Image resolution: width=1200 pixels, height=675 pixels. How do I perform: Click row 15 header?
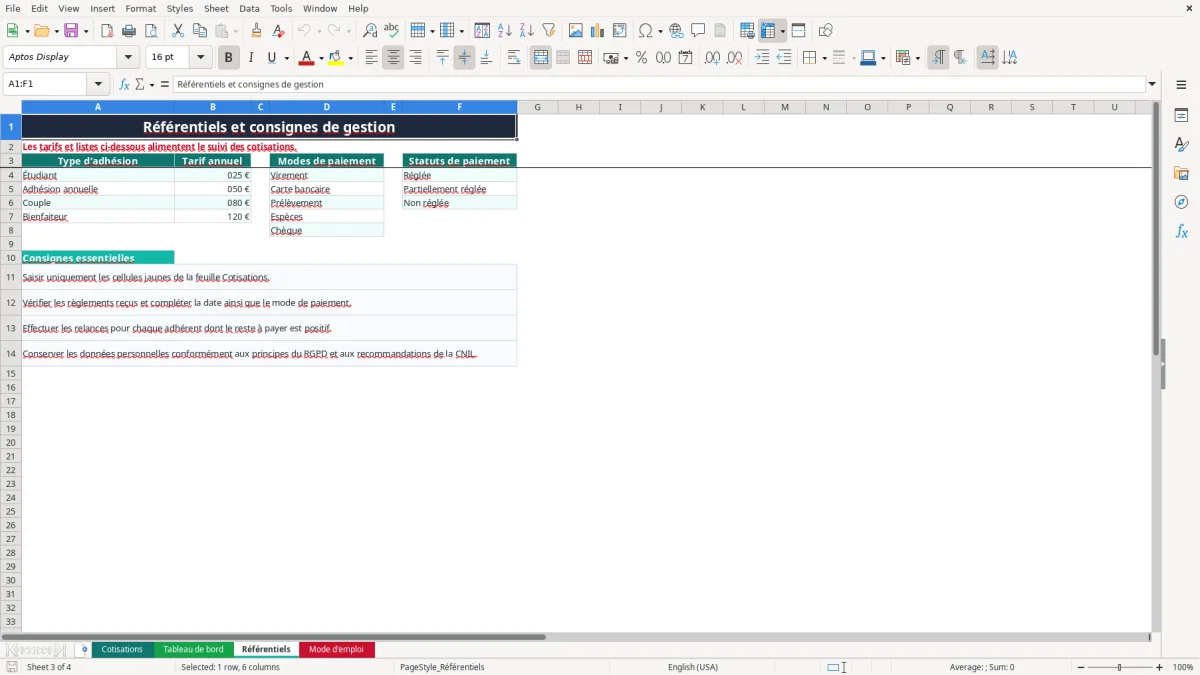click(x=11, y=373)
